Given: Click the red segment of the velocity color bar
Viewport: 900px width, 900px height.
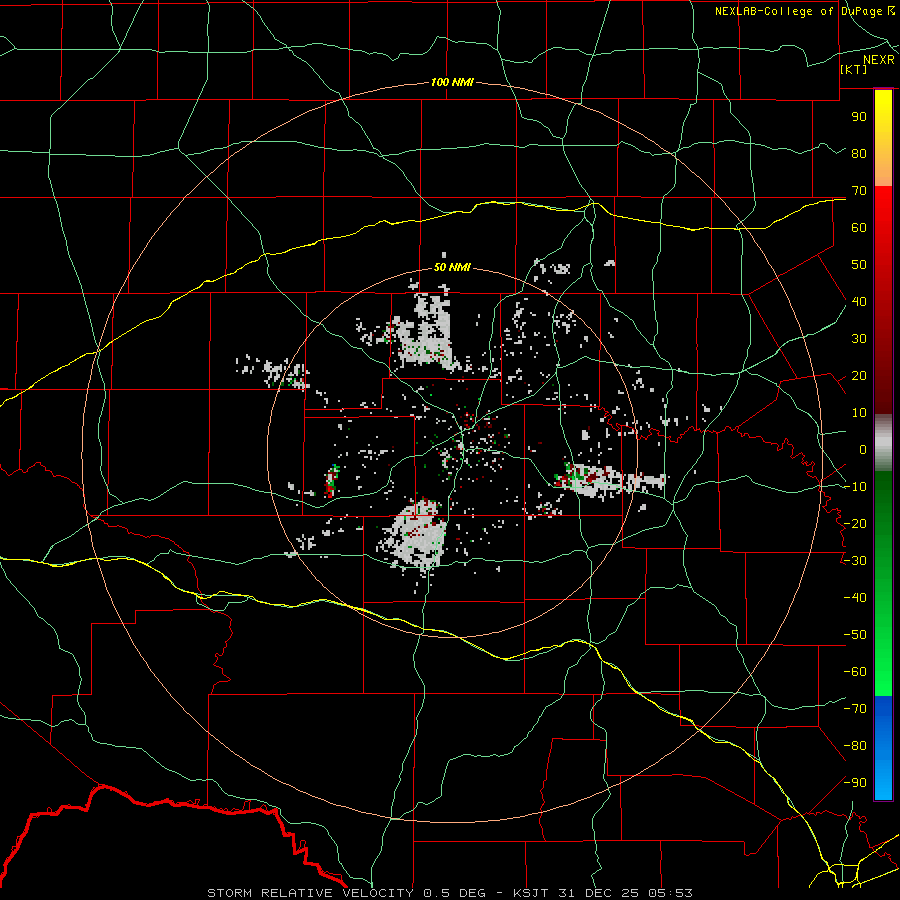Looking at the screenshot, I should coord(883,300).
